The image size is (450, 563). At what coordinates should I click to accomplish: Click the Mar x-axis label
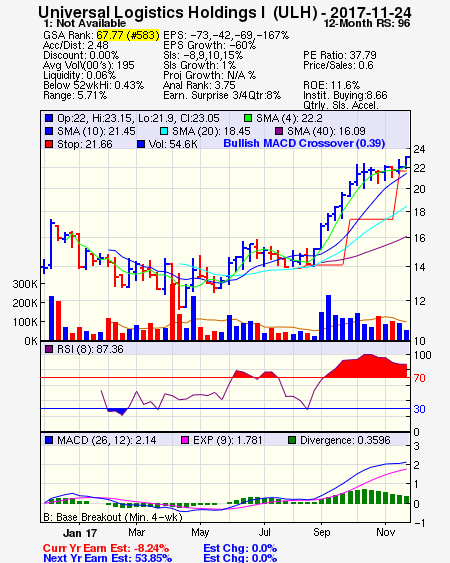pyautogui.click(x=136, y=532)
